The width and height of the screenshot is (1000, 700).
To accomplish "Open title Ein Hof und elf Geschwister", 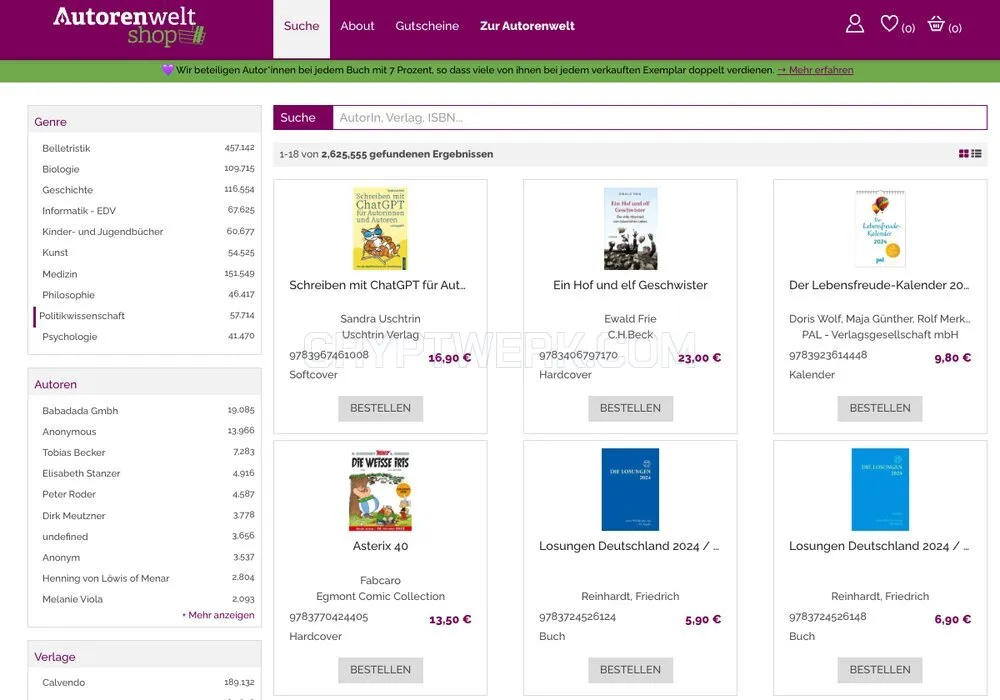I will [630, 285].
